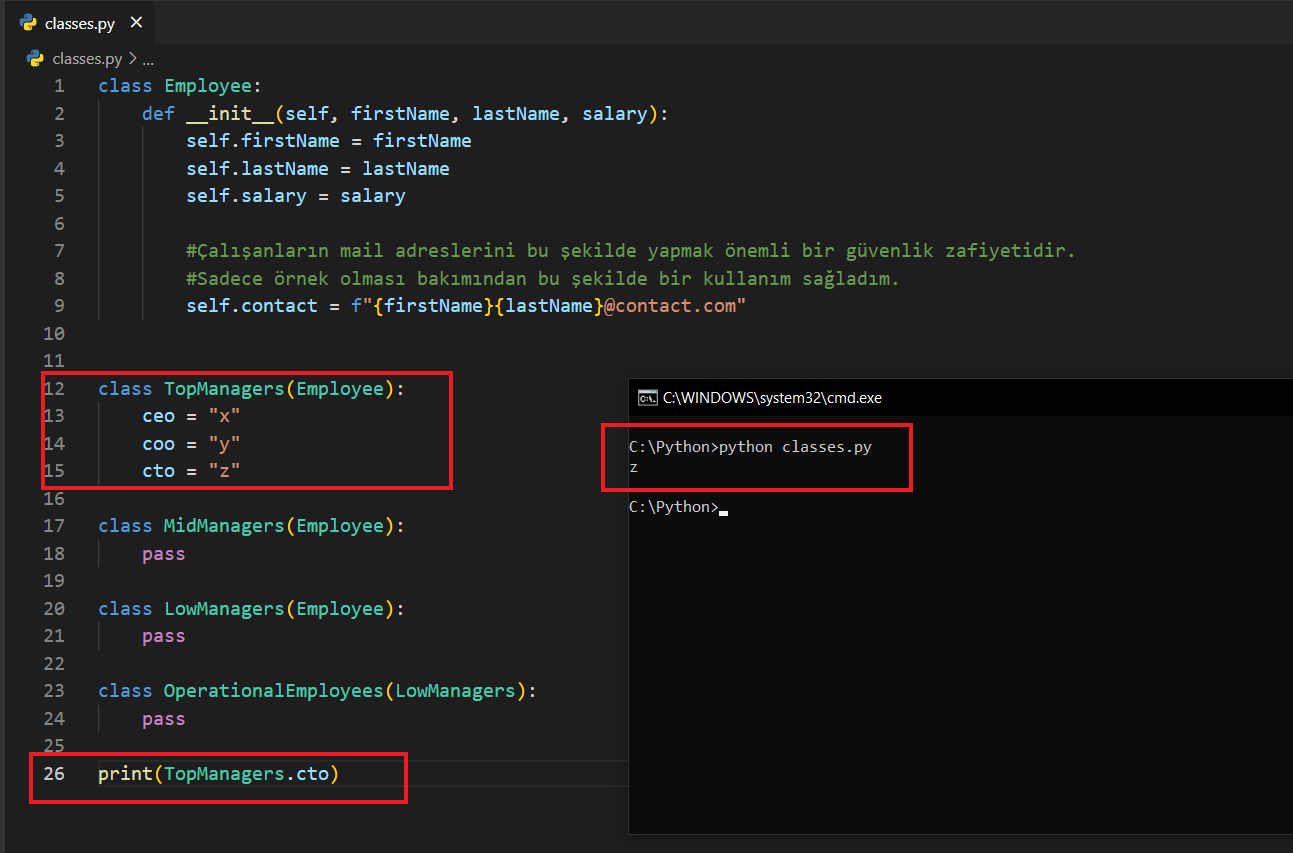Screen dimensions: 1293x853
Task: Click line number 12 in the gutter
Action: click(x=54, y=389)
